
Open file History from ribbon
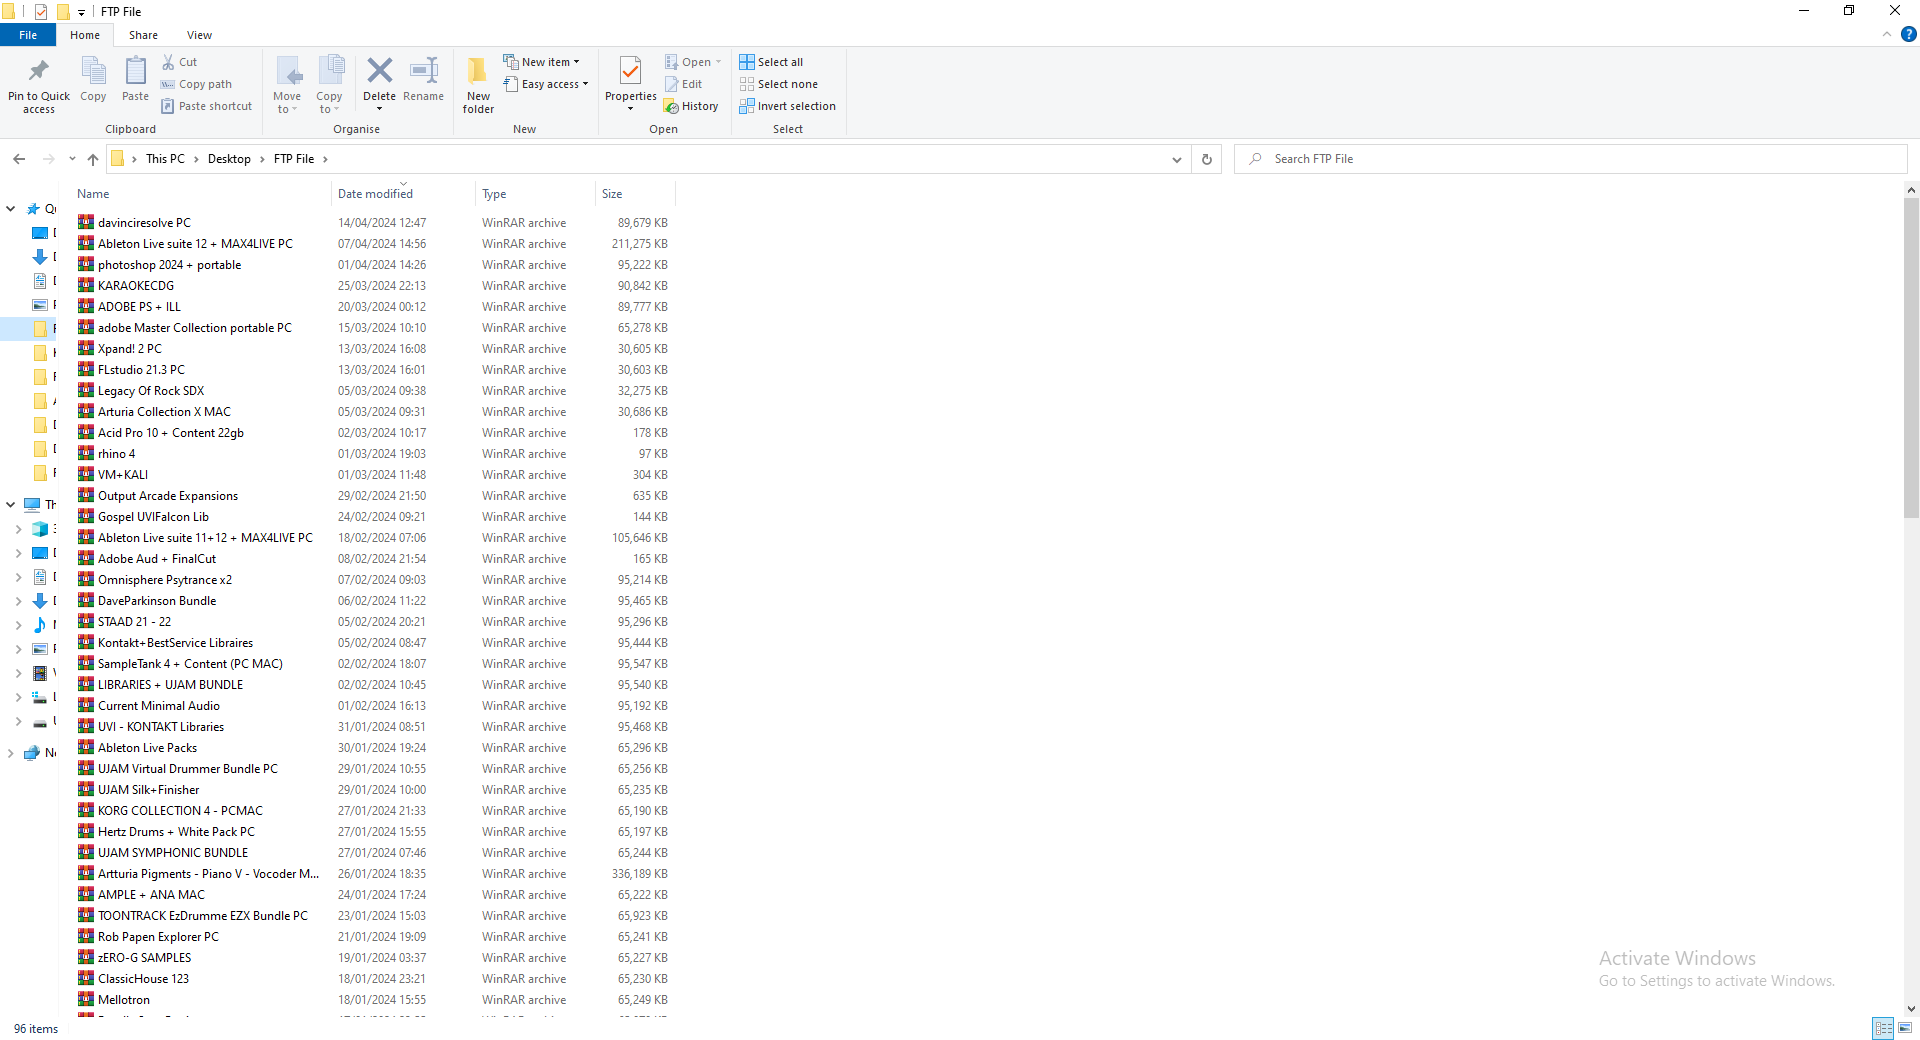click(691, 106)
